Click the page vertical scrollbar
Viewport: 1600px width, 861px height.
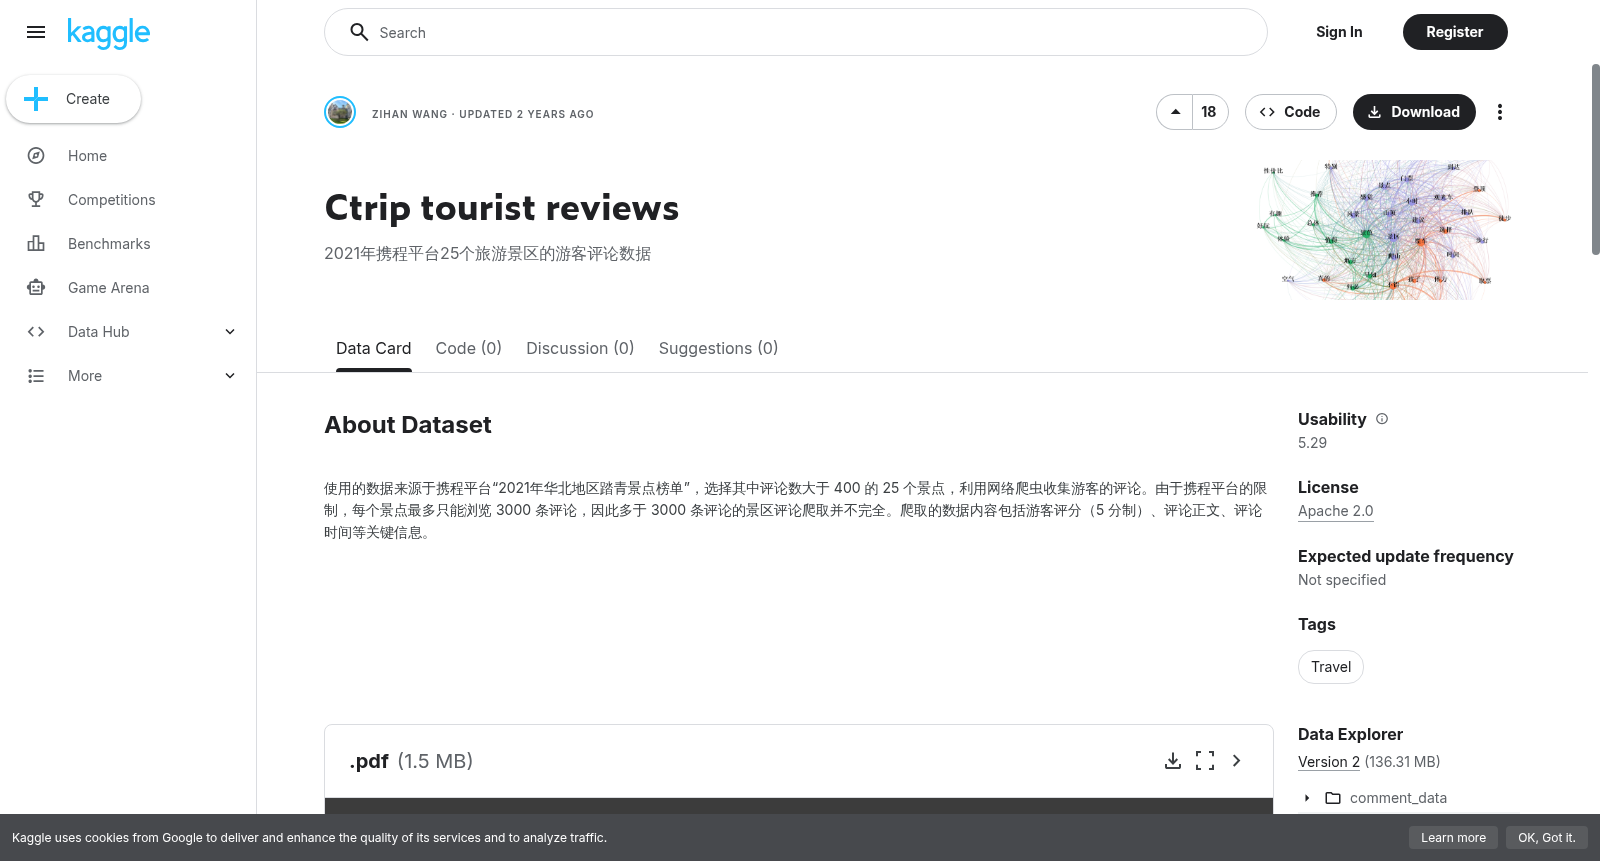coord(1595,160)
